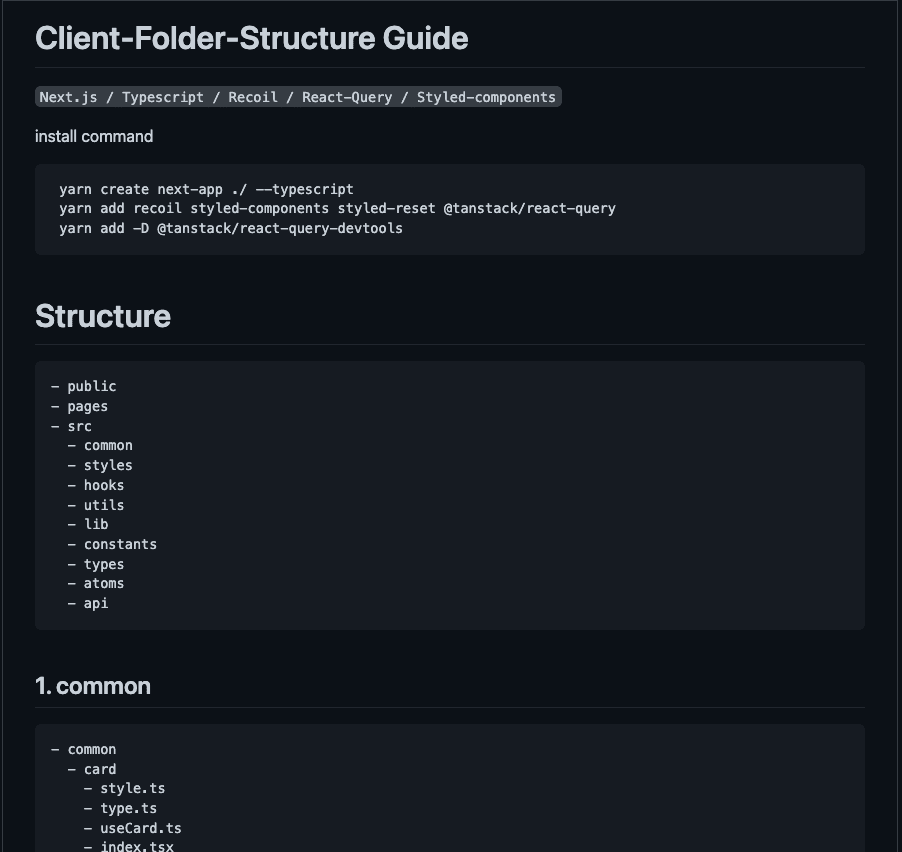Click the useCard.ts file entry
902x852 pixels.
coord(140,828)
